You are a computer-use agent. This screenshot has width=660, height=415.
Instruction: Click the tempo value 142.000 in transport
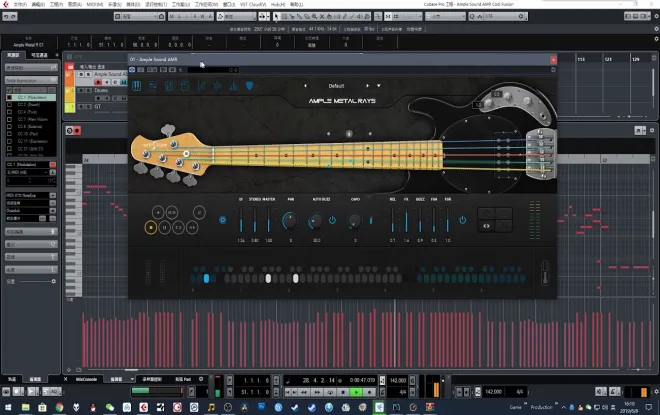tap(398, 380)
